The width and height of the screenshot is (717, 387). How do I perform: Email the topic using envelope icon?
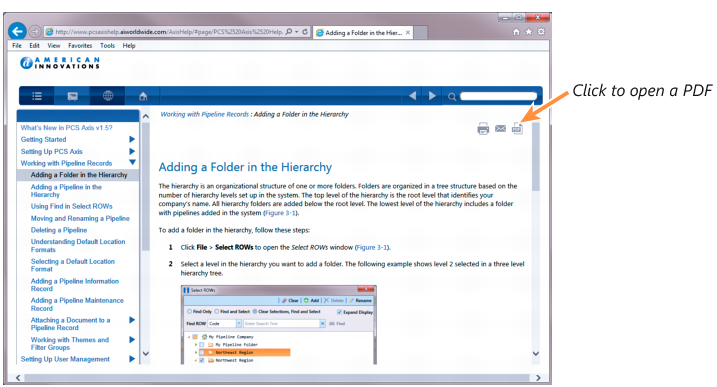pos(500,129)
